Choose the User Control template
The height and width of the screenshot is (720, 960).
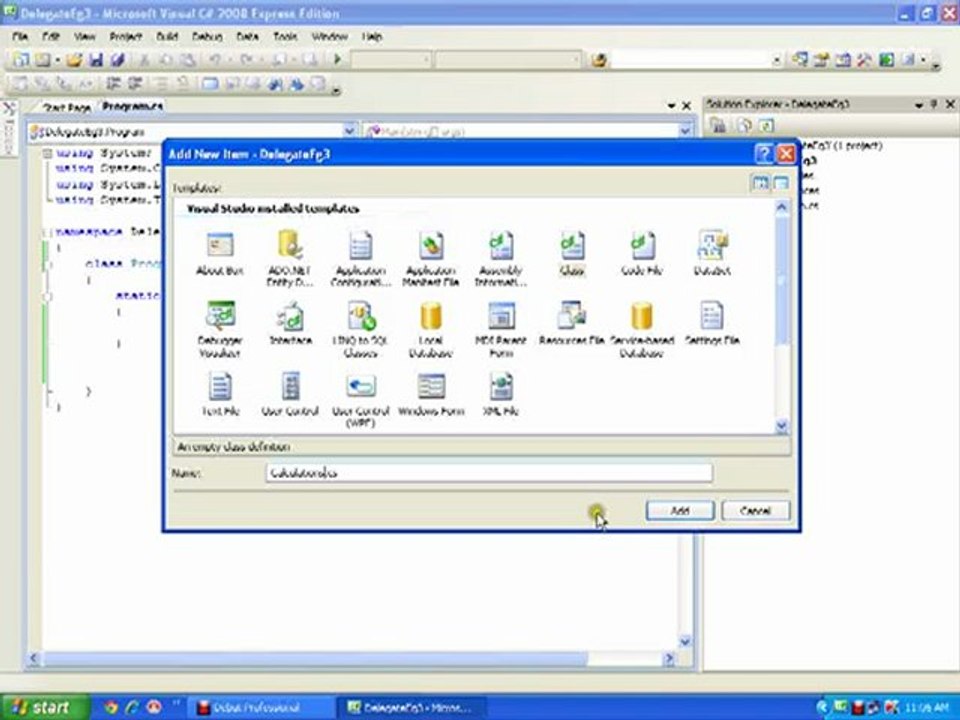290,394
